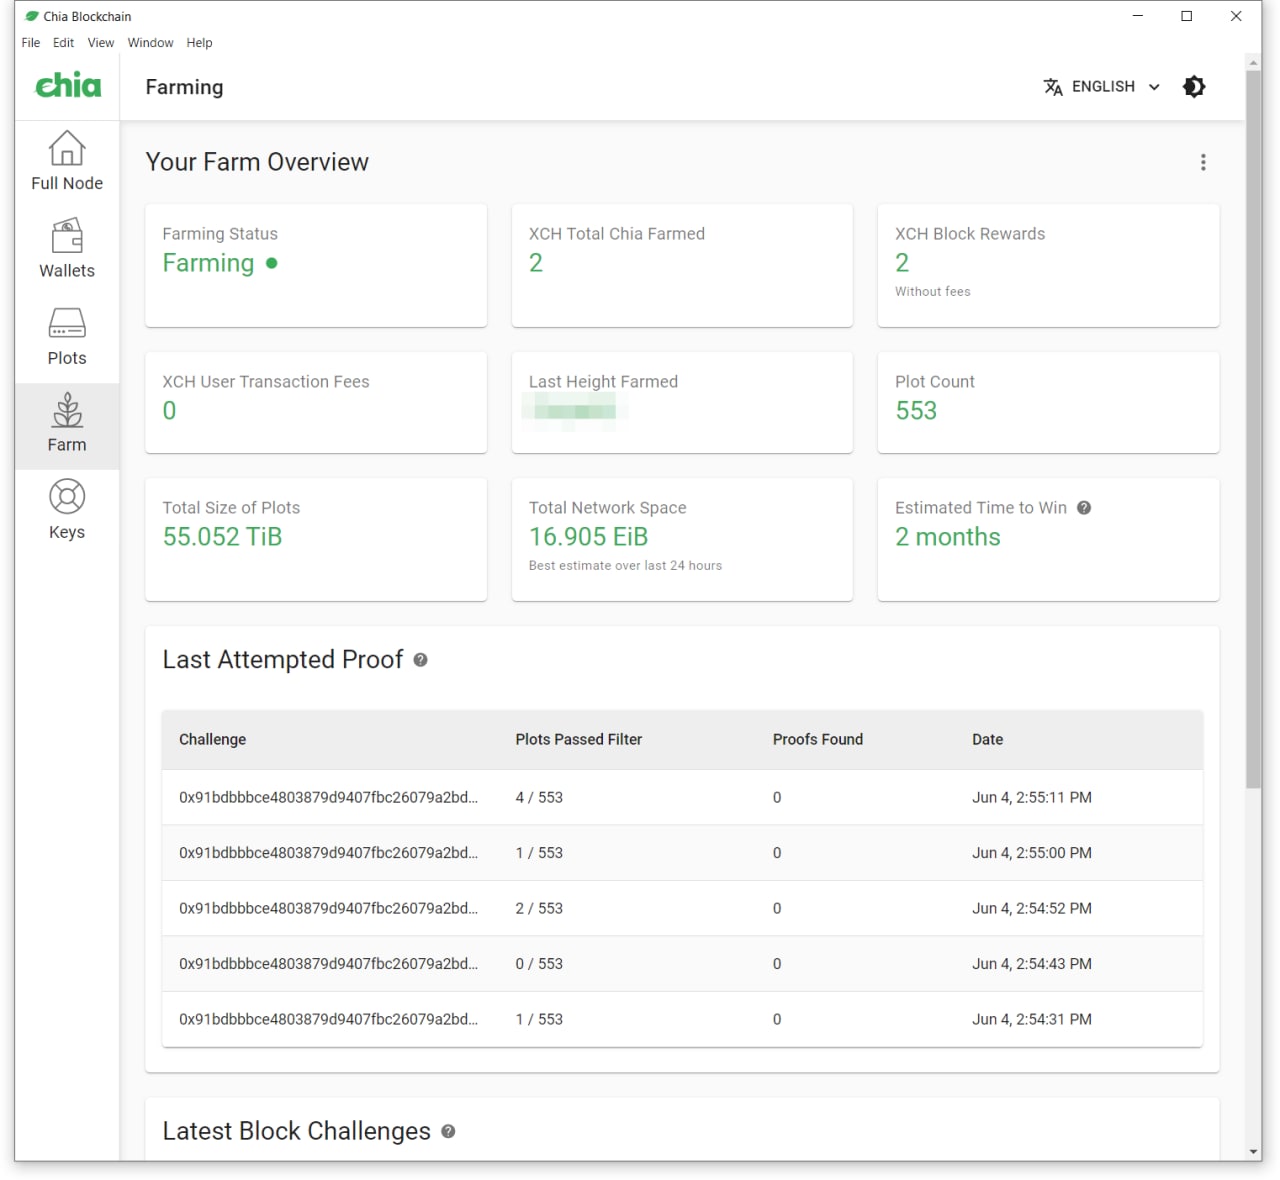
Task: Go to the Plots section
Action: point(67,336)
